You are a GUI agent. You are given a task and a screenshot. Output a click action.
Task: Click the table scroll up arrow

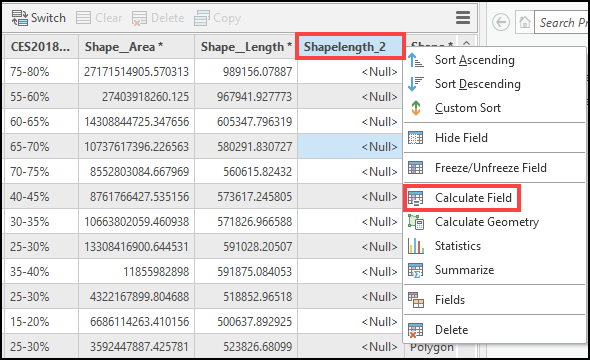point(467,44)
